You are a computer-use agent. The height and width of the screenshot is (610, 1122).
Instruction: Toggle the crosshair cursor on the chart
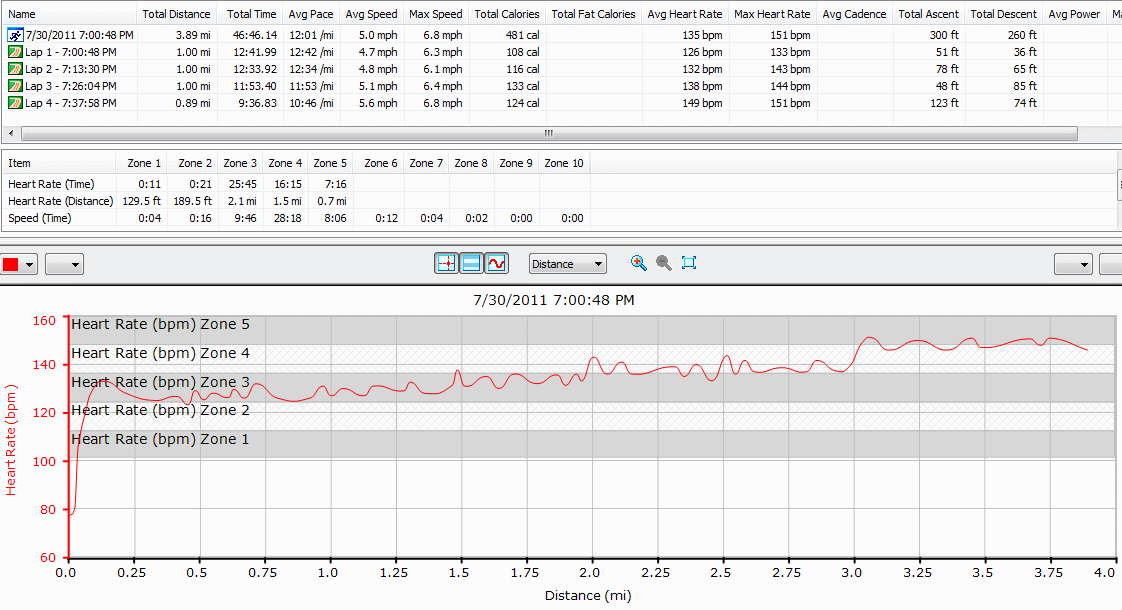[x=447, y=263]
